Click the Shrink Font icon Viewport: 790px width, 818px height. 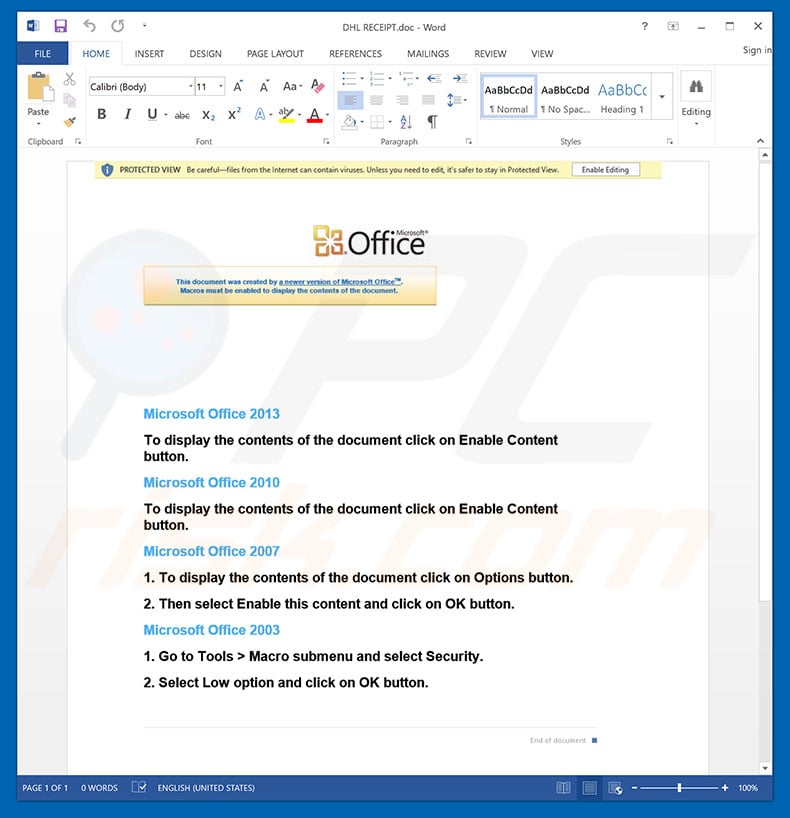click(264, 86)
